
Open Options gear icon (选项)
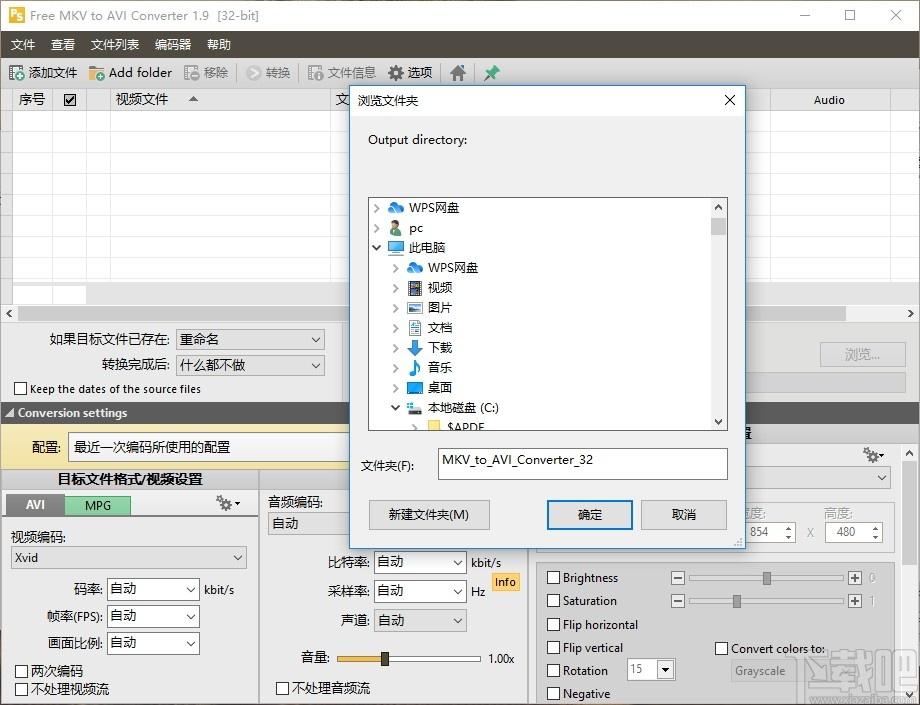point(396,73)
